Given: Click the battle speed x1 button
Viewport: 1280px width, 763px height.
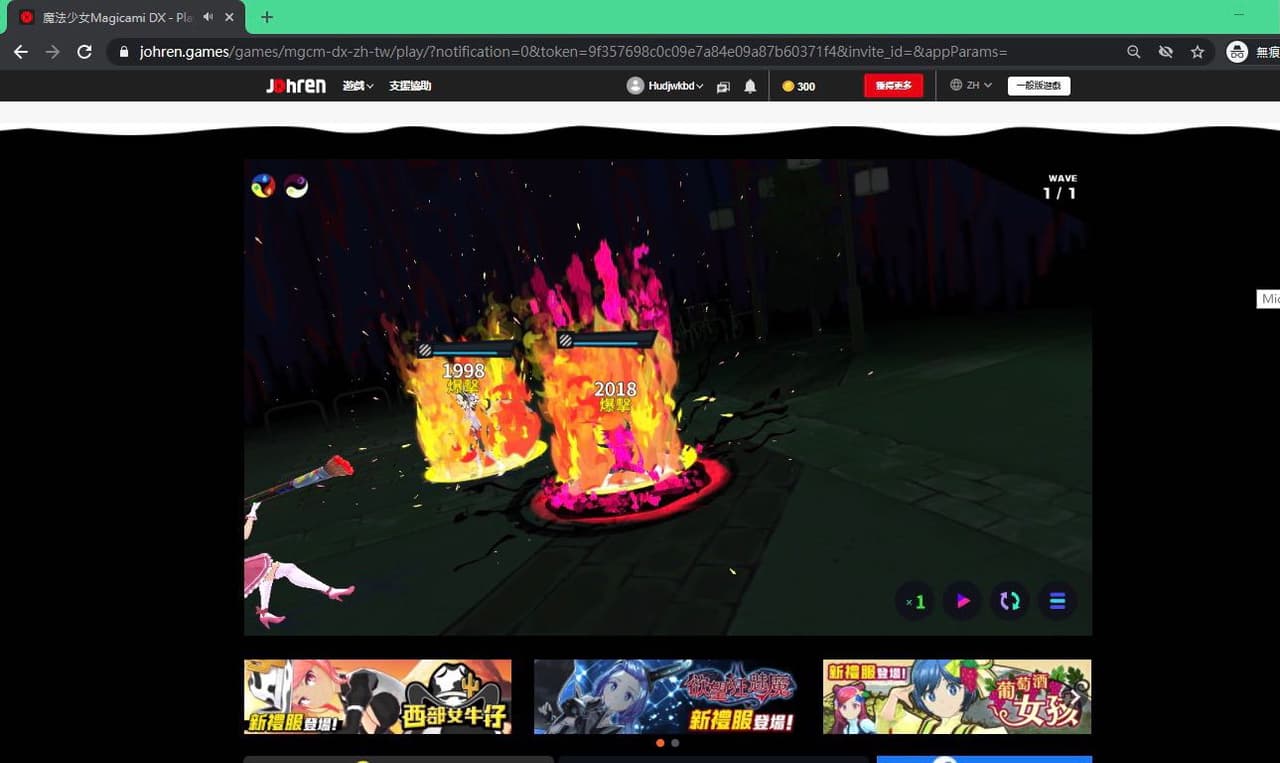Looking at the screenshot, I should [915, 601].
